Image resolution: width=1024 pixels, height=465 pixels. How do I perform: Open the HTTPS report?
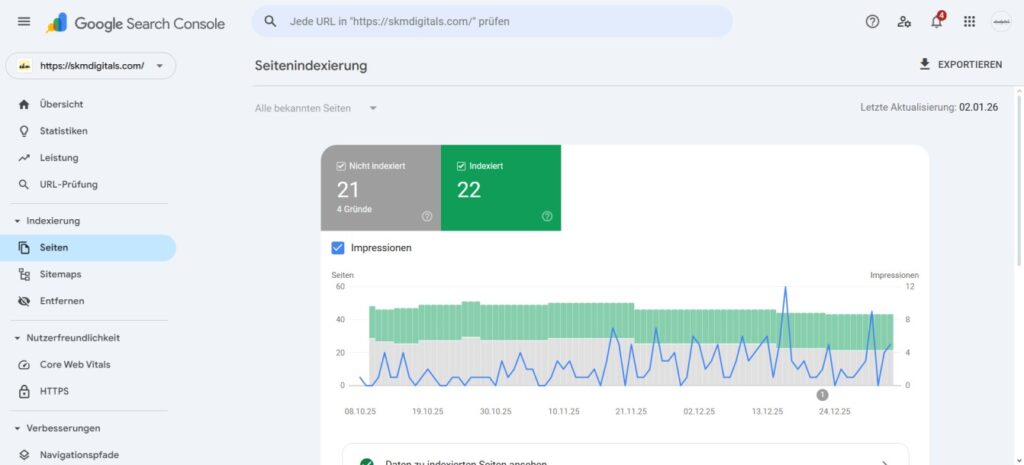[88, 392]
